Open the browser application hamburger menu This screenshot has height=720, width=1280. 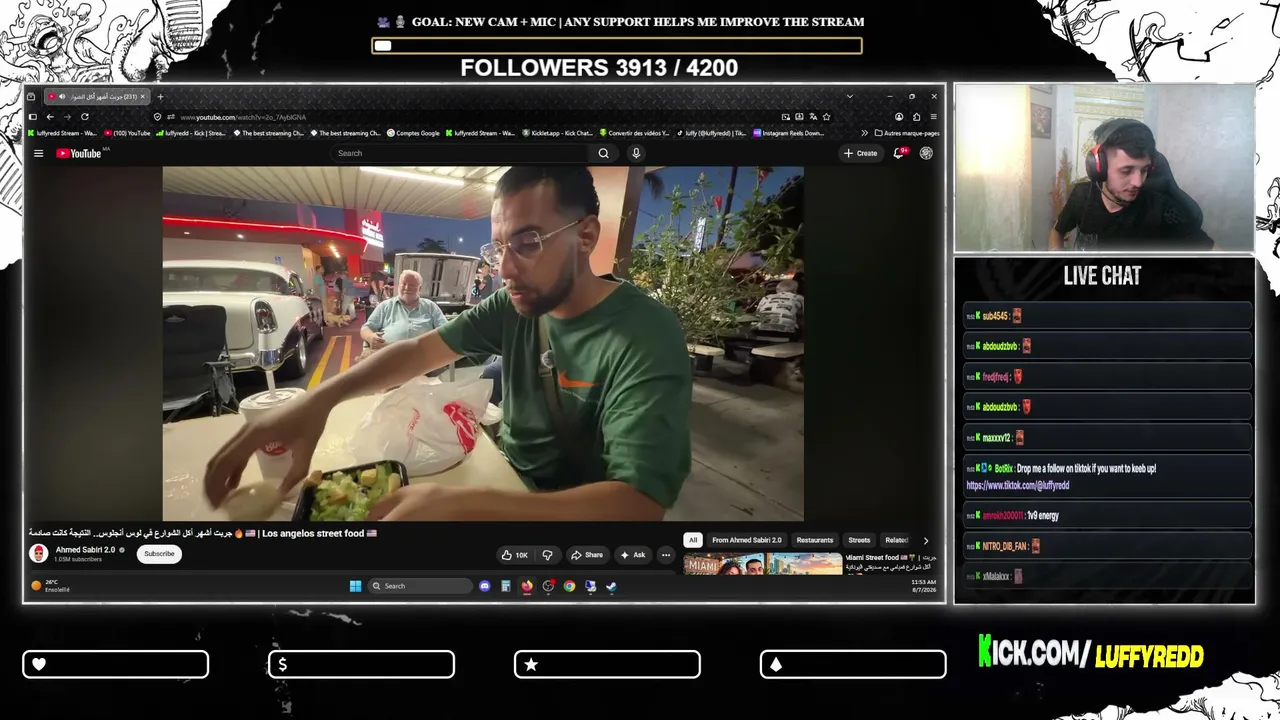(x=933, y=117)
